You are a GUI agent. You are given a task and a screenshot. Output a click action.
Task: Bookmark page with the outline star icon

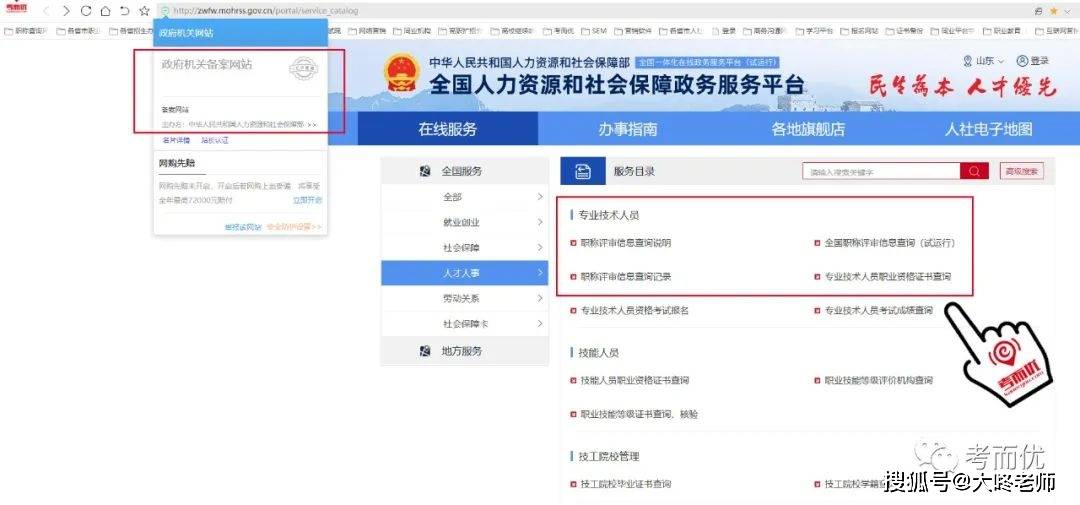point(144,11)
